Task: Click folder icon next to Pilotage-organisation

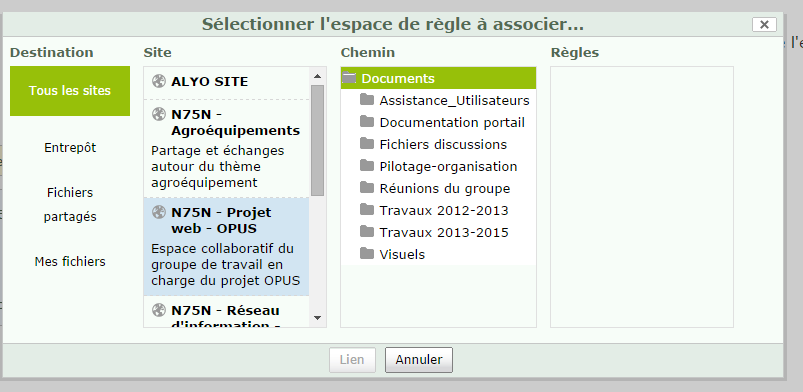Action: (x=367, y=166)
